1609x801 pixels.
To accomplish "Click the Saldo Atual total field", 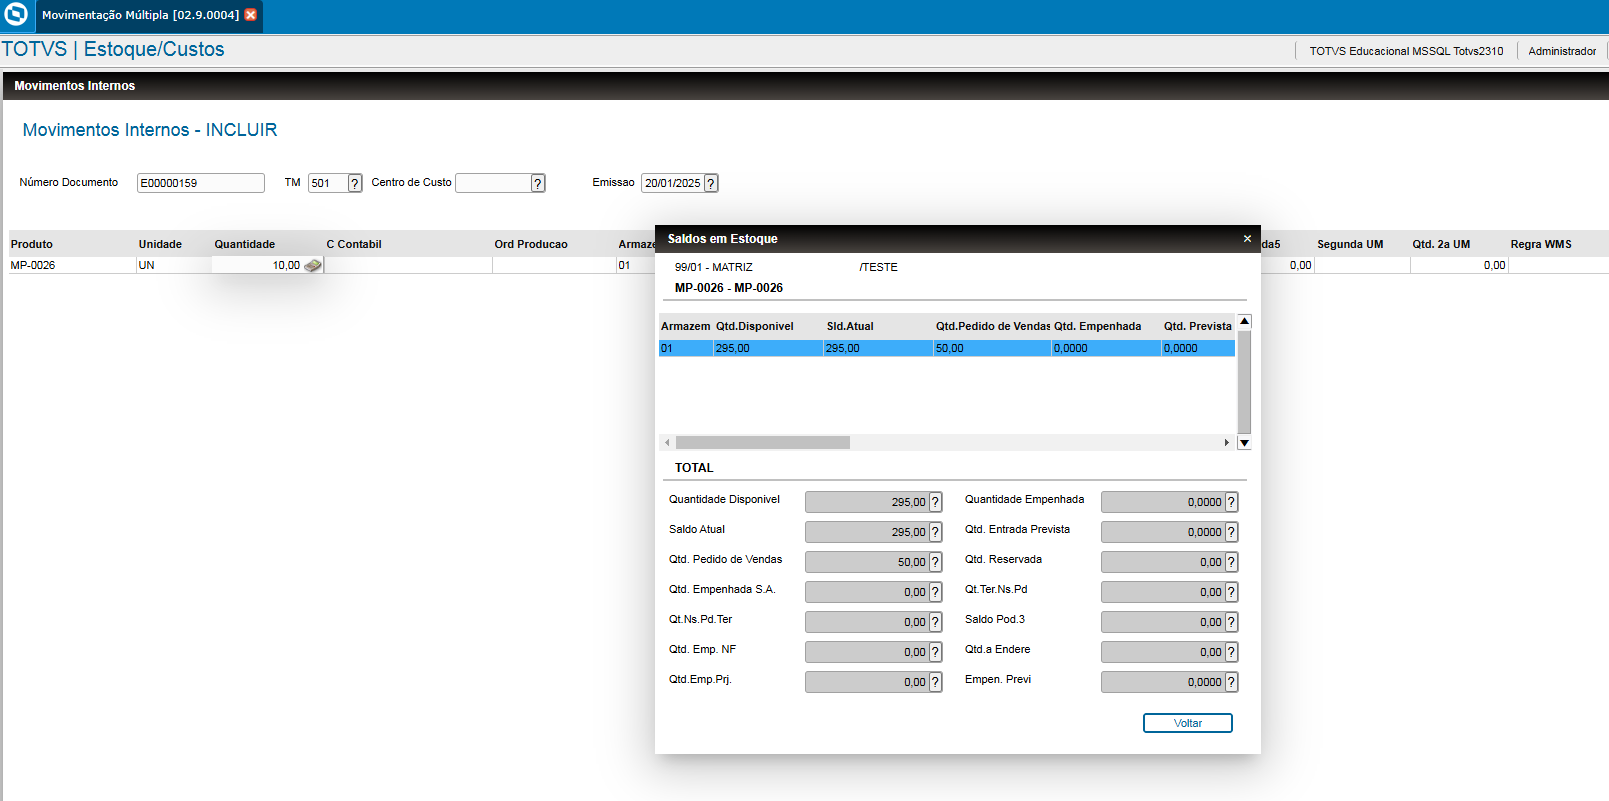I will [867, 532].
